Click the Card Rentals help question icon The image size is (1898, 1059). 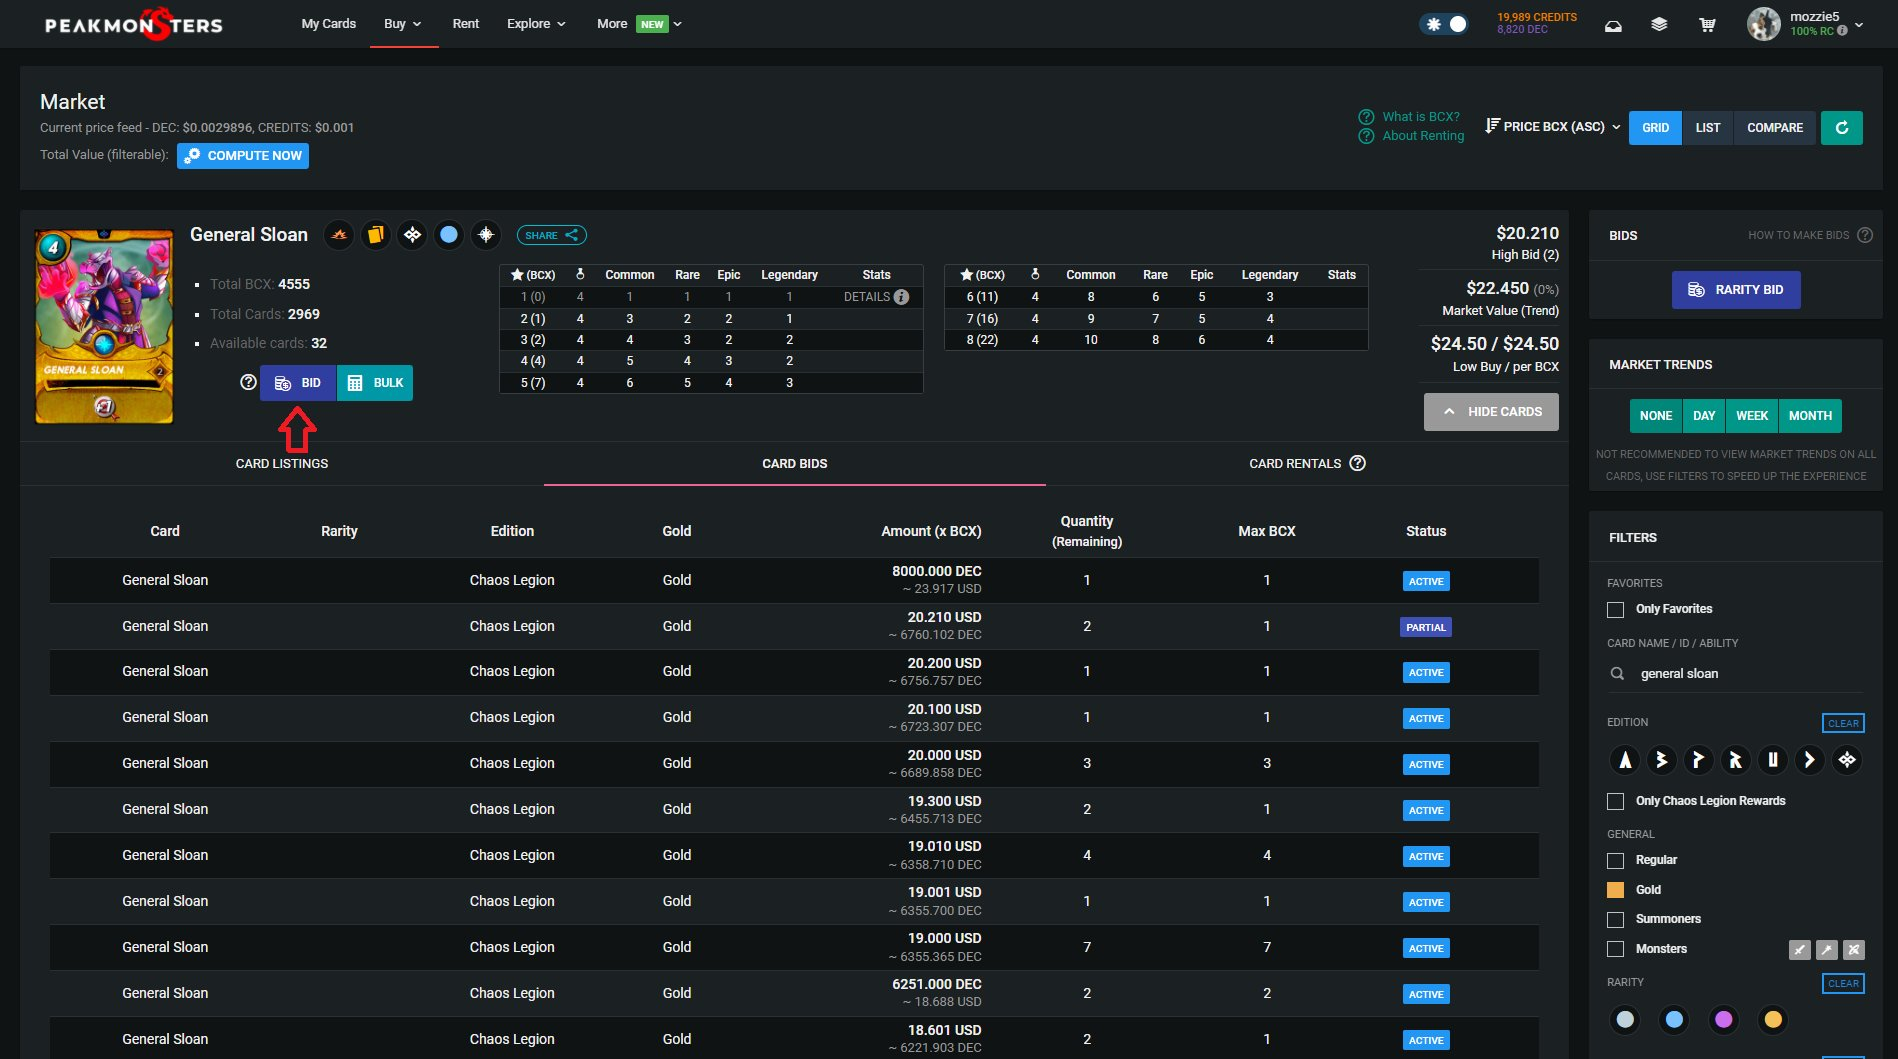1357,463
